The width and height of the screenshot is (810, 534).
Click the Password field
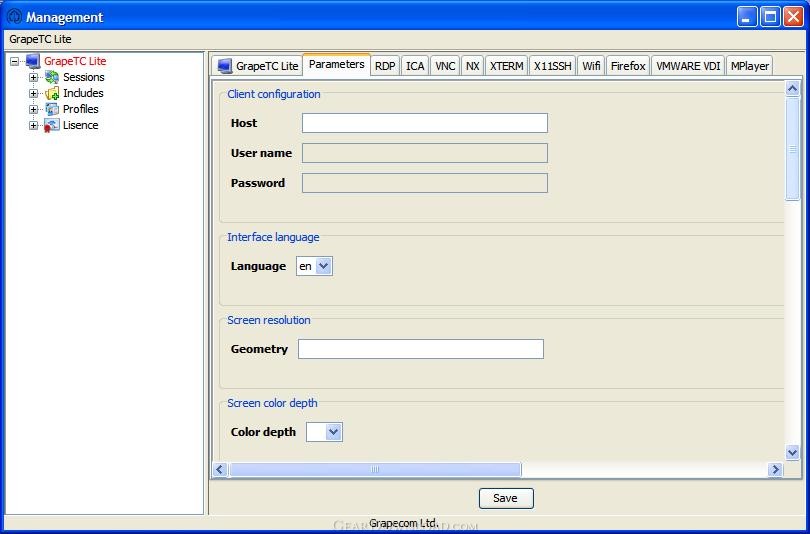[425, 183]
